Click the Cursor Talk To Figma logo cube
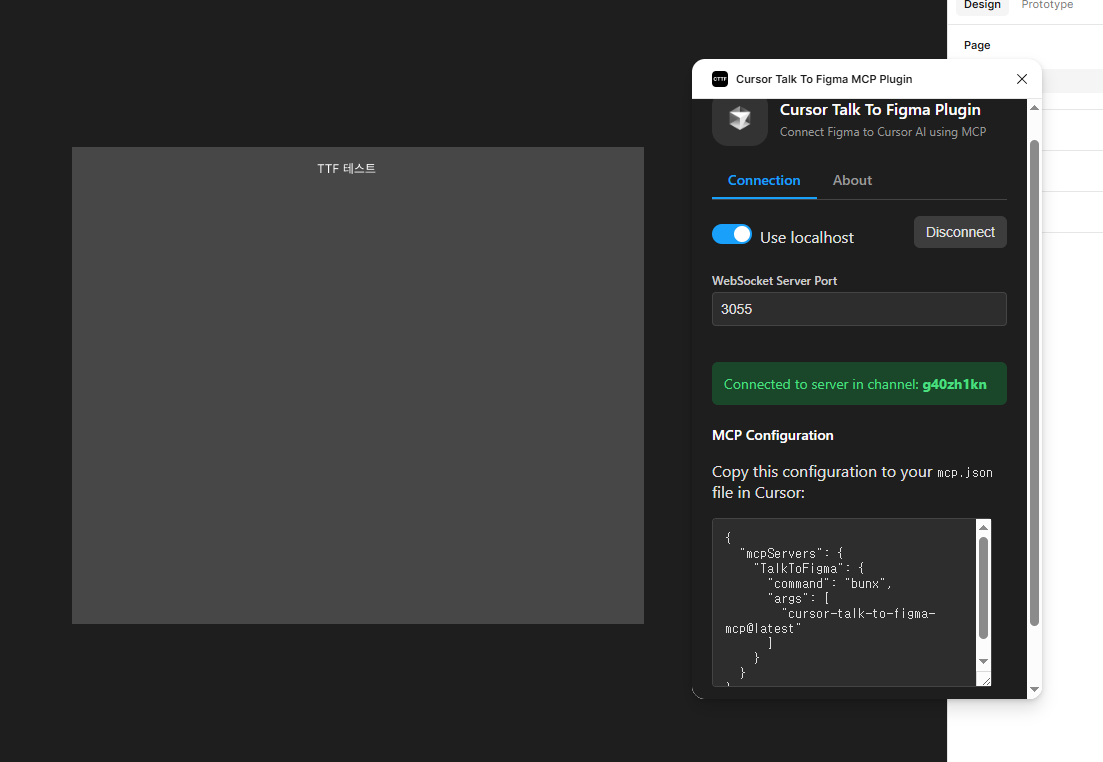1103x762 pixels. [739, 118]
